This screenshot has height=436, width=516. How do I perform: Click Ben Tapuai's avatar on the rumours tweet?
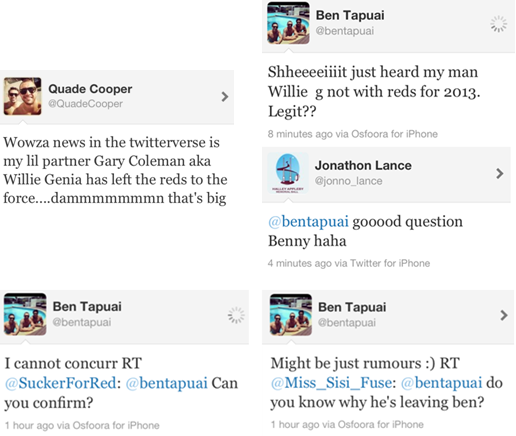click(291, 315)
